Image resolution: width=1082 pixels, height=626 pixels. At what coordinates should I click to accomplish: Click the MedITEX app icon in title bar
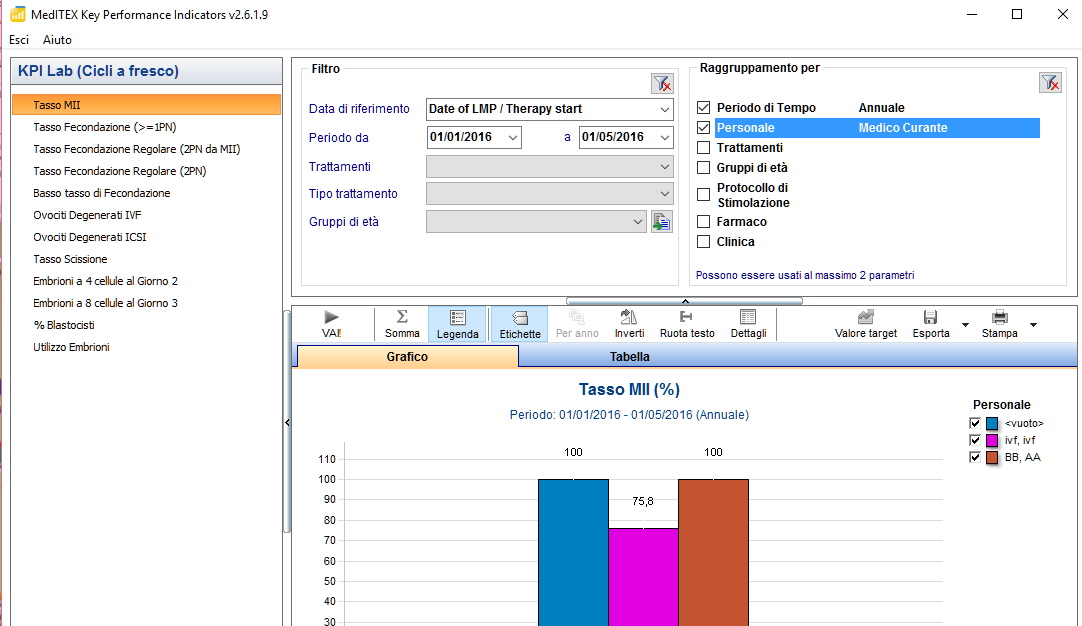[x=18, y=14]
